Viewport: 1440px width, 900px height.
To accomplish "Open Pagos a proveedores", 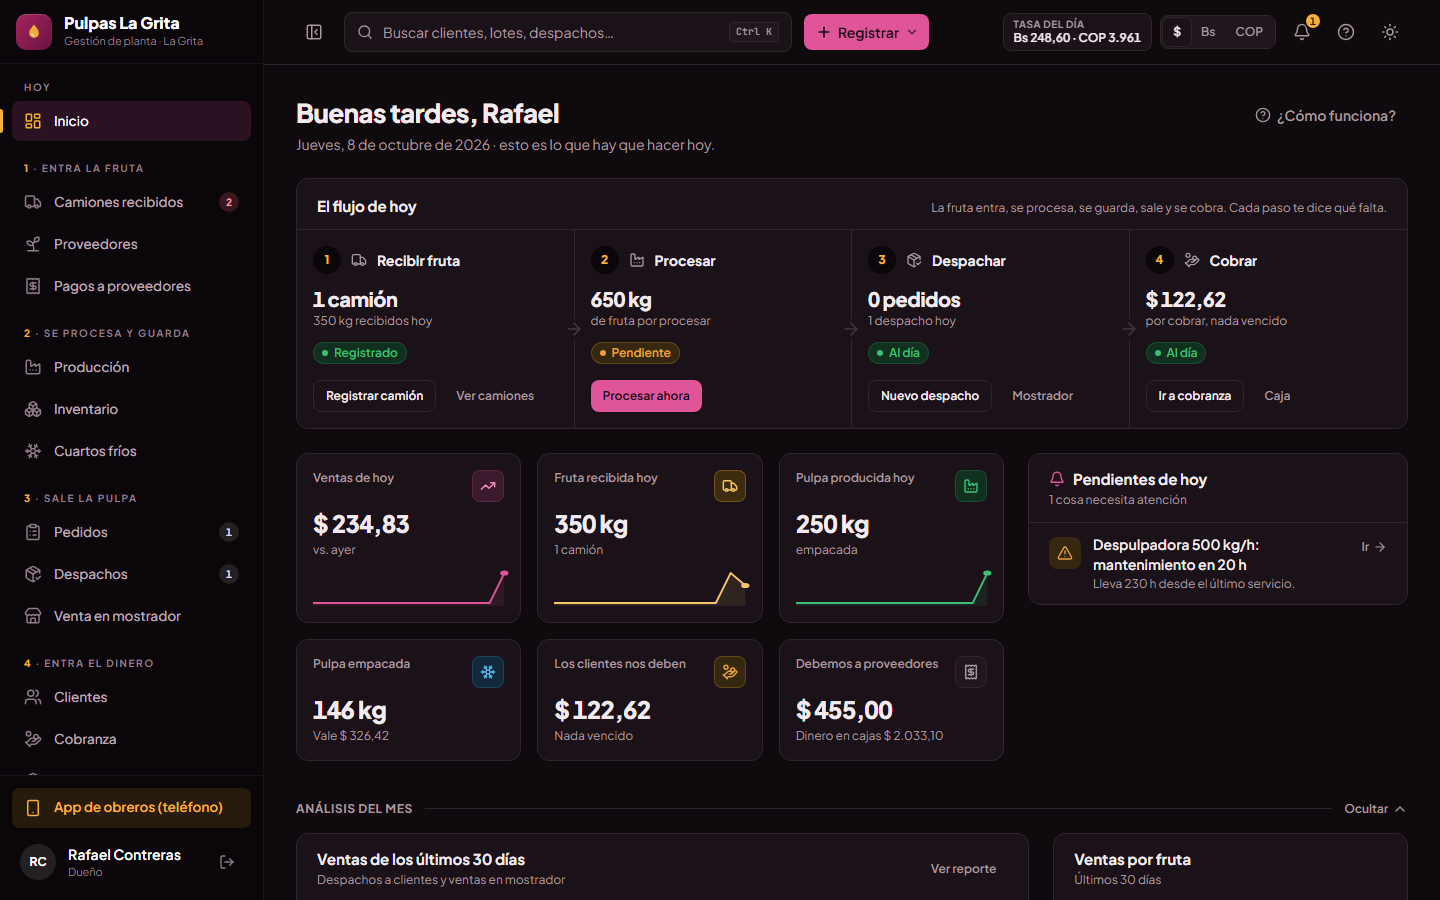I will point(131,286).
